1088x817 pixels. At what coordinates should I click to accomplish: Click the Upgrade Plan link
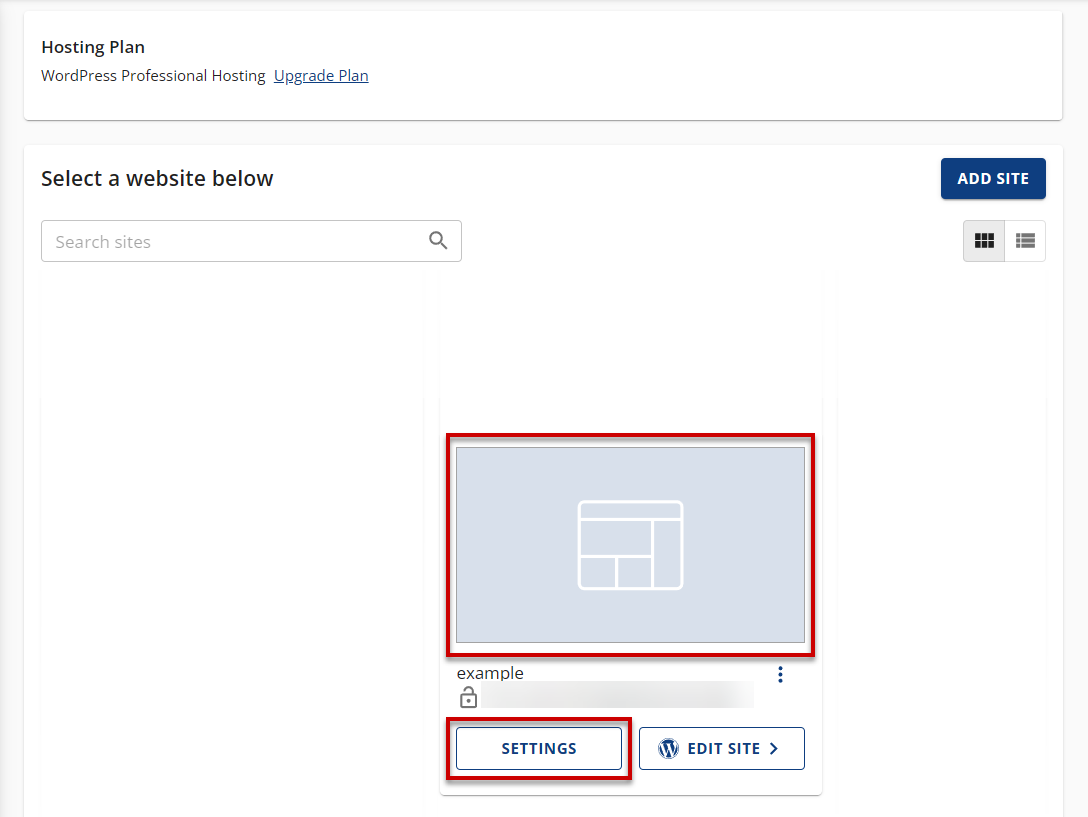[x=321, y=76]
